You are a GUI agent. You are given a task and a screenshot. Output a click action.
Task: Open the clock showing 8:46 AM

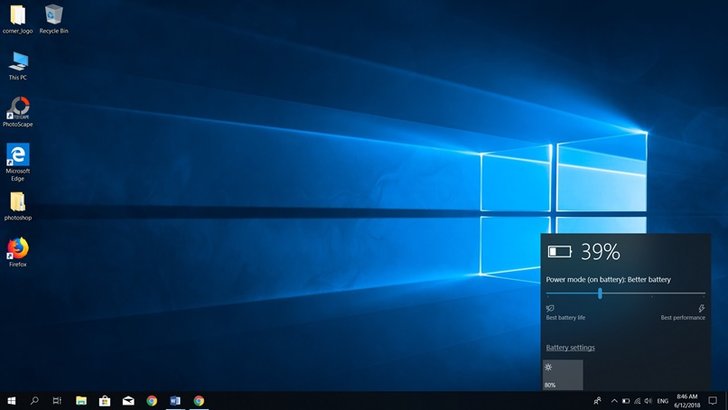687,401
